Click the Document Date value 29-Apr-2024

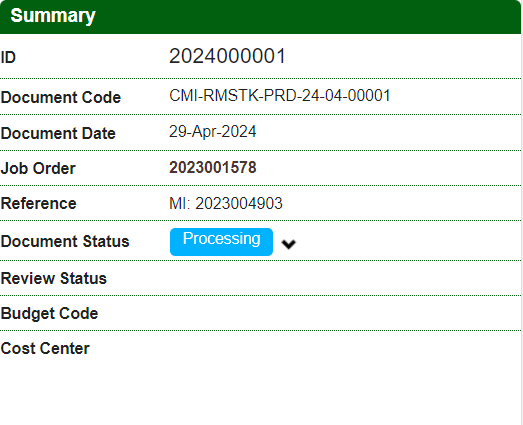click(x=213, y=131)
